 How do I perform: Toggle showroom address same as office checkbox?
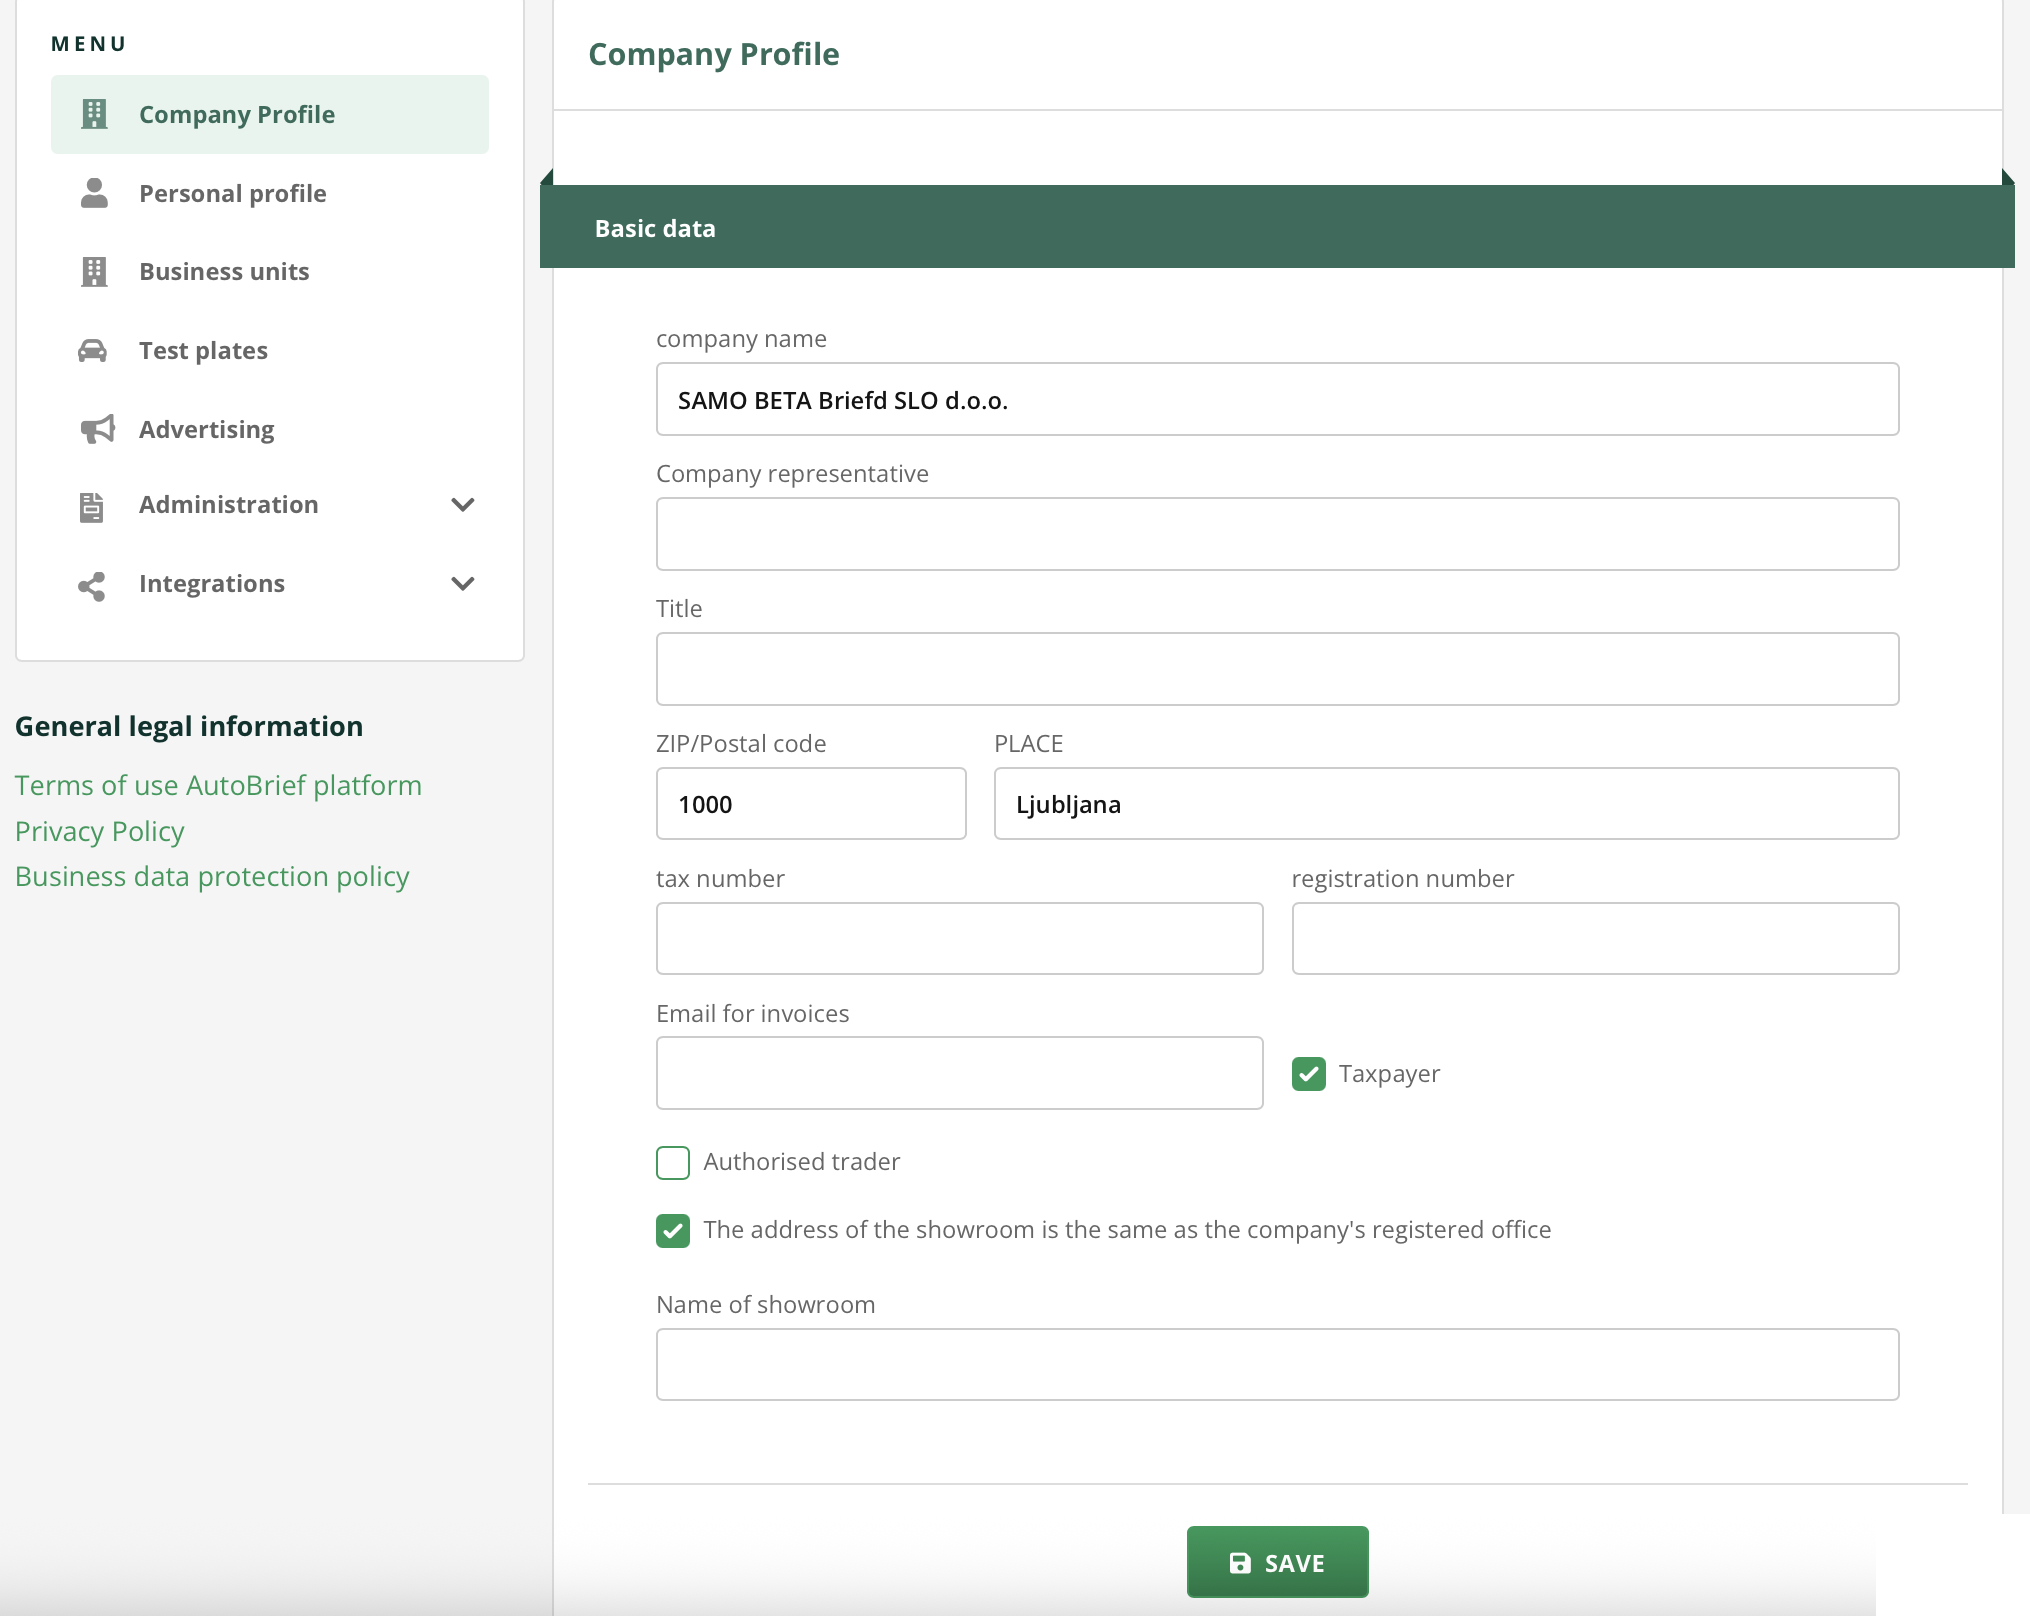(673, 1230)
